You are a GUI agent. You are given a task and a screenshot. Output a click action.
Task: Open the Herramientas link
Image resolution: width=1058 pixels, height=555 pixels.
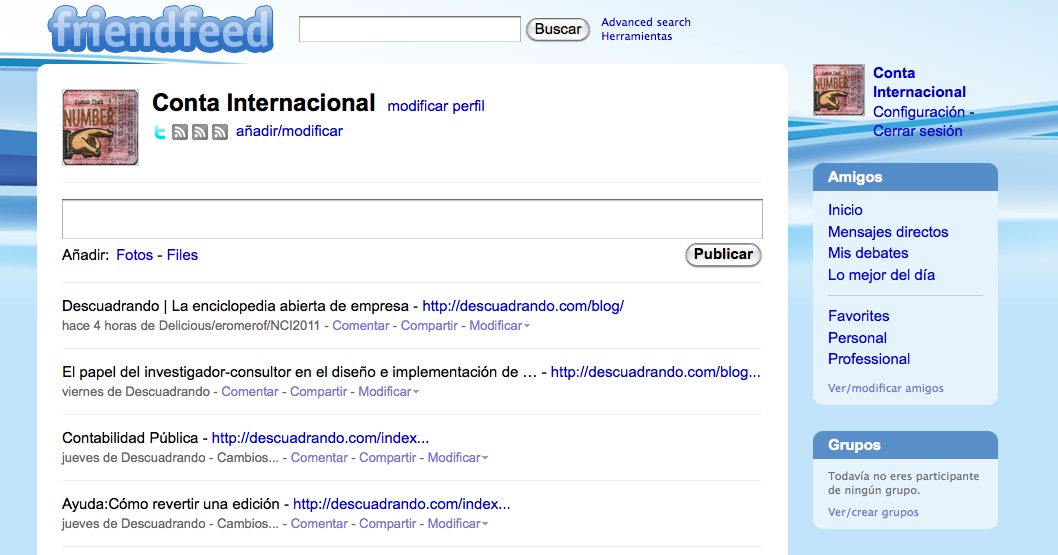click(636, 36)
